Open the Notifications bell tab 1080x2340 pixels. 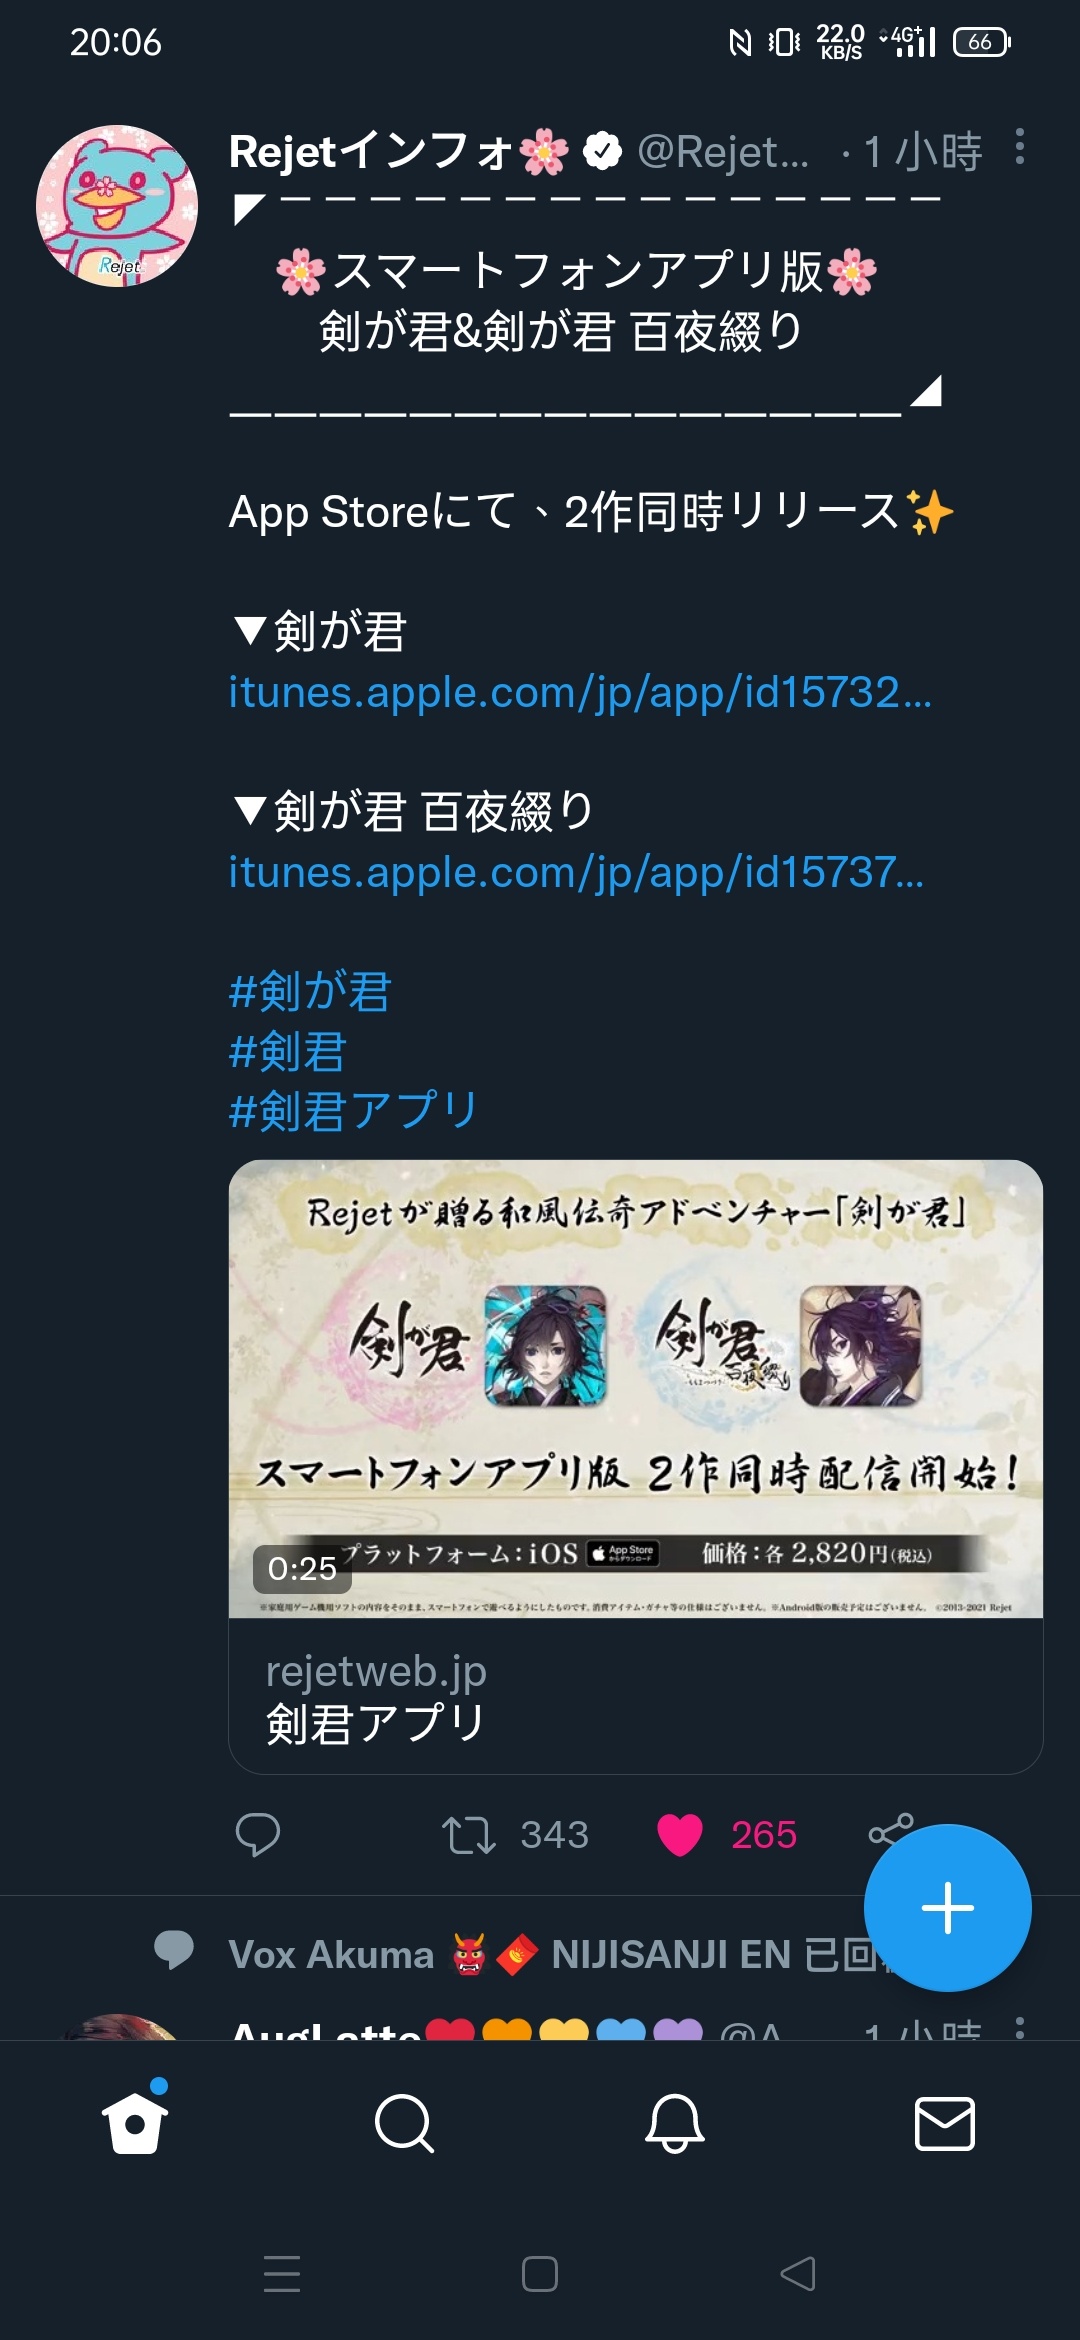pyautogui.click(x=675, y=2123)
